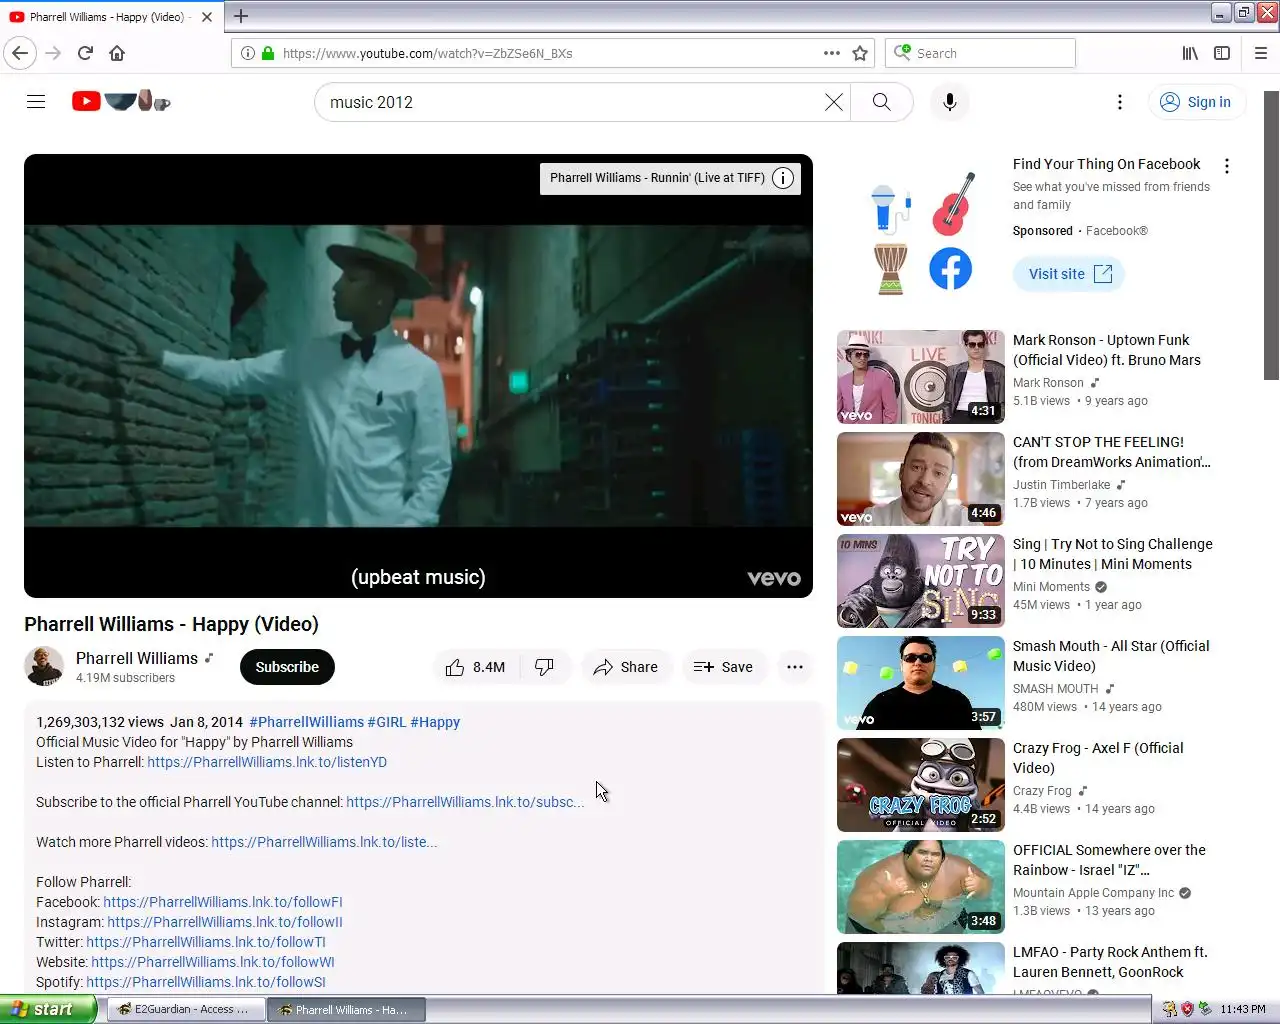Screen dimensions: 1280x1024
Task: Open Pharrell Williams channel avatar
Action: (44, 667)
